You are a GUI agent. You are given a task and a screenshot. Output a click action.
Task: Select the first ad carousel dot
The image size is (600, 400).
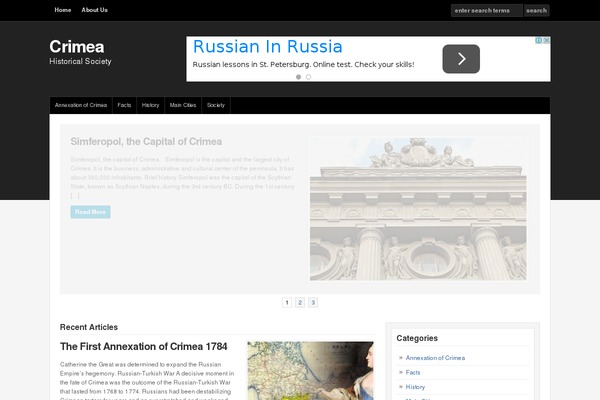point(298,77)
